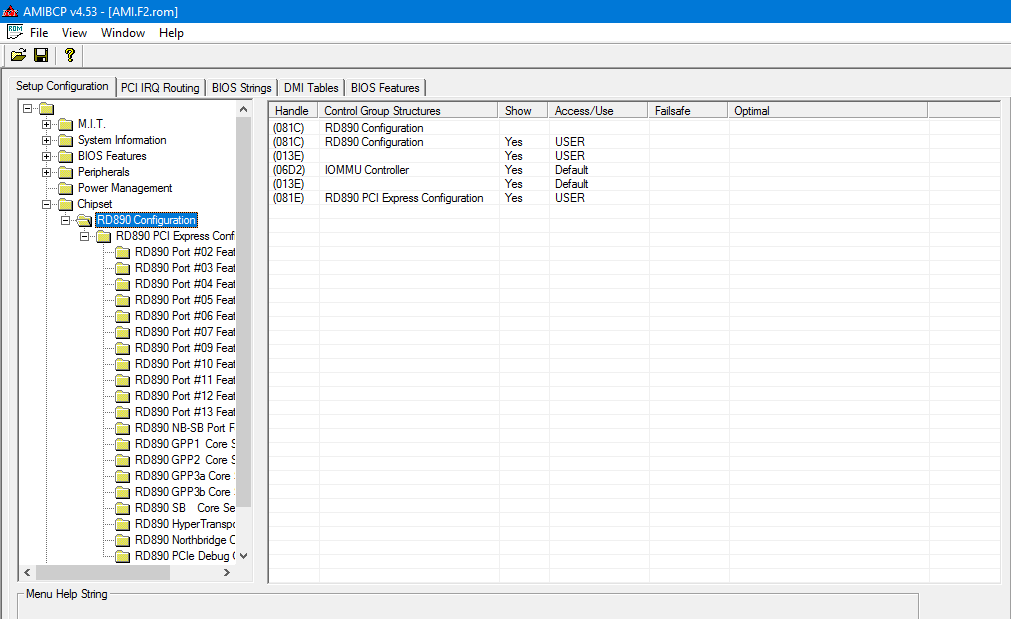Click the tree scroll up arrow
Screen dimensions: 1011x619
click(x=243, y=109)
